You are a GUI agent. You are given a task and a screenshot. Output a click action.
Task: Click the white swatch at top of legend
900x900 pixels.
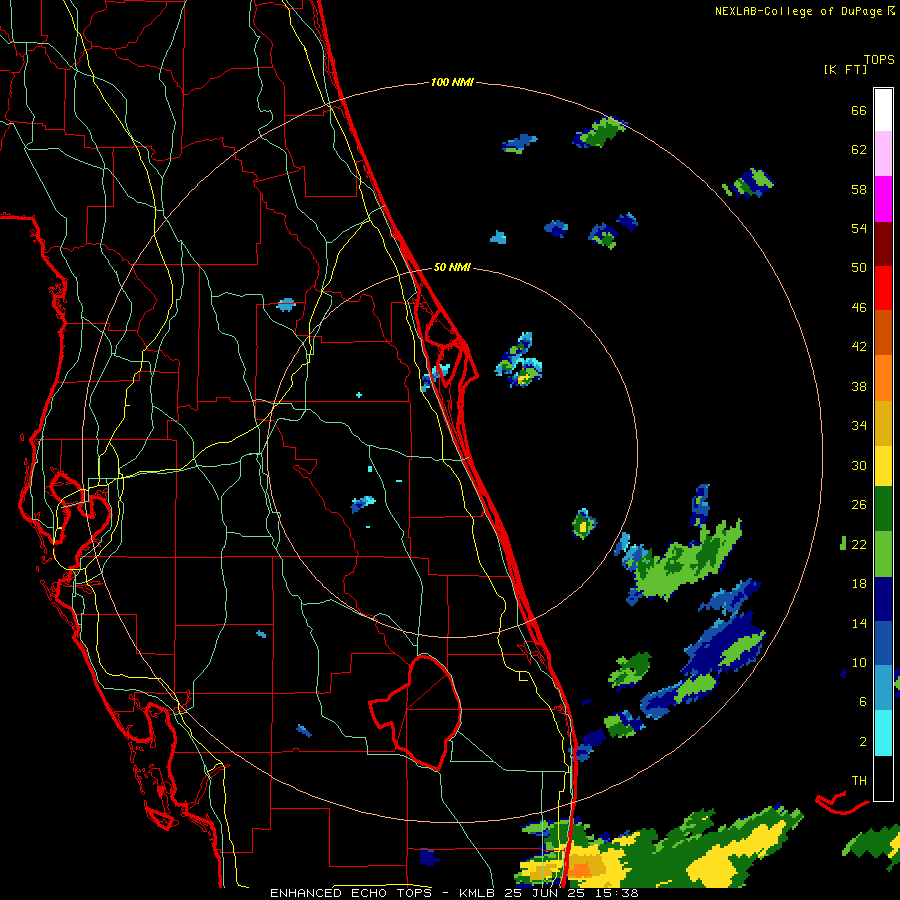(883, 110)
